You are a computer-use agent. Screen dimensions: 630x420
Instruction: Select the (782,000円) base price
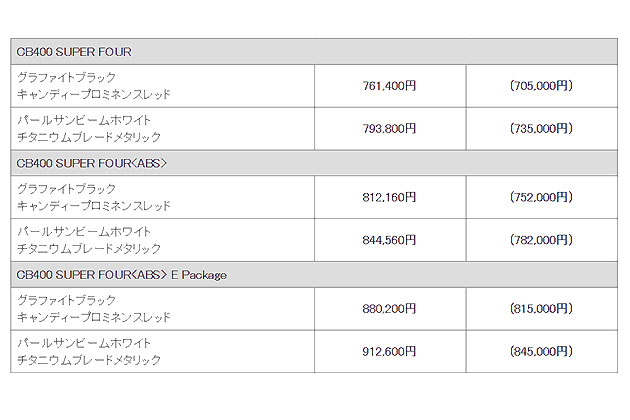tap(541, 239)
